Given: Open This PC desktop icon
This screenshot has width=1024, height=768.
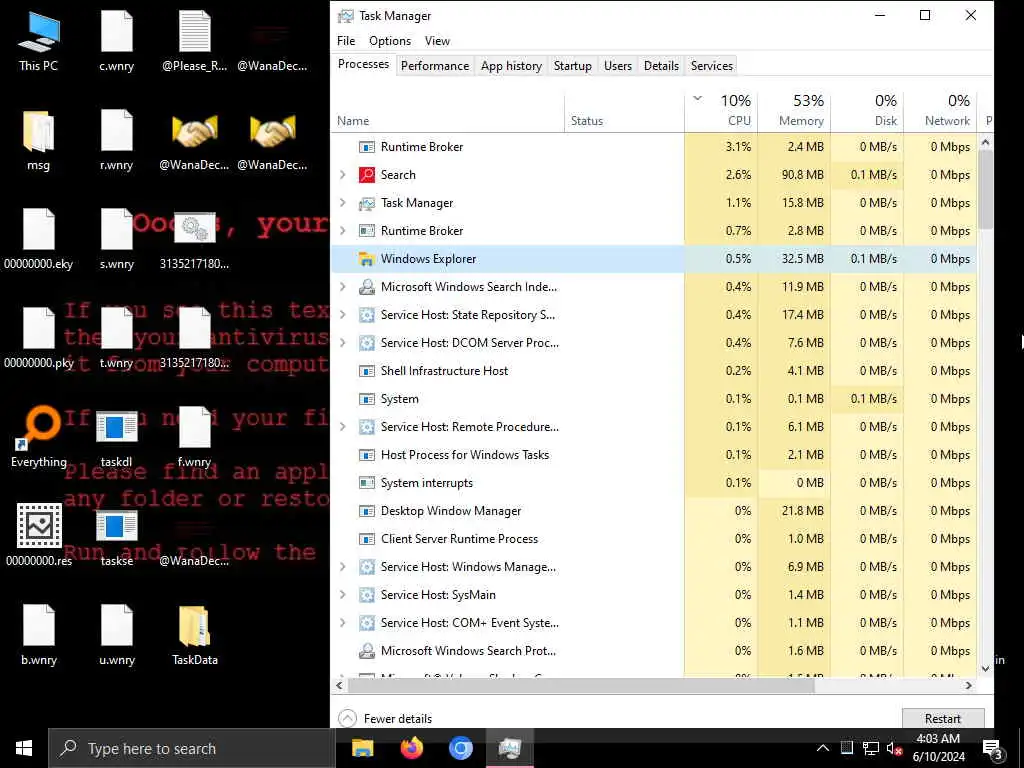Looking at the screenshot, I should pyautogui.click(x=38, y=42).
